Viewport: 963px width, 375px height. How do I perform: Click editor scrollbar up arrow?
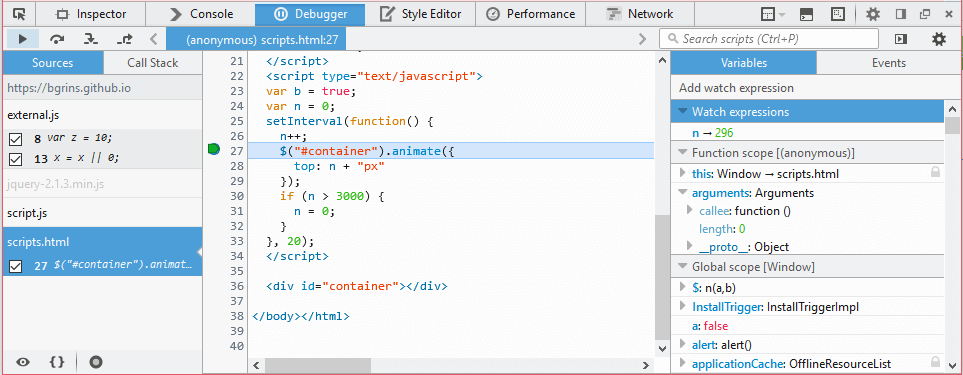tap(662, 60)
